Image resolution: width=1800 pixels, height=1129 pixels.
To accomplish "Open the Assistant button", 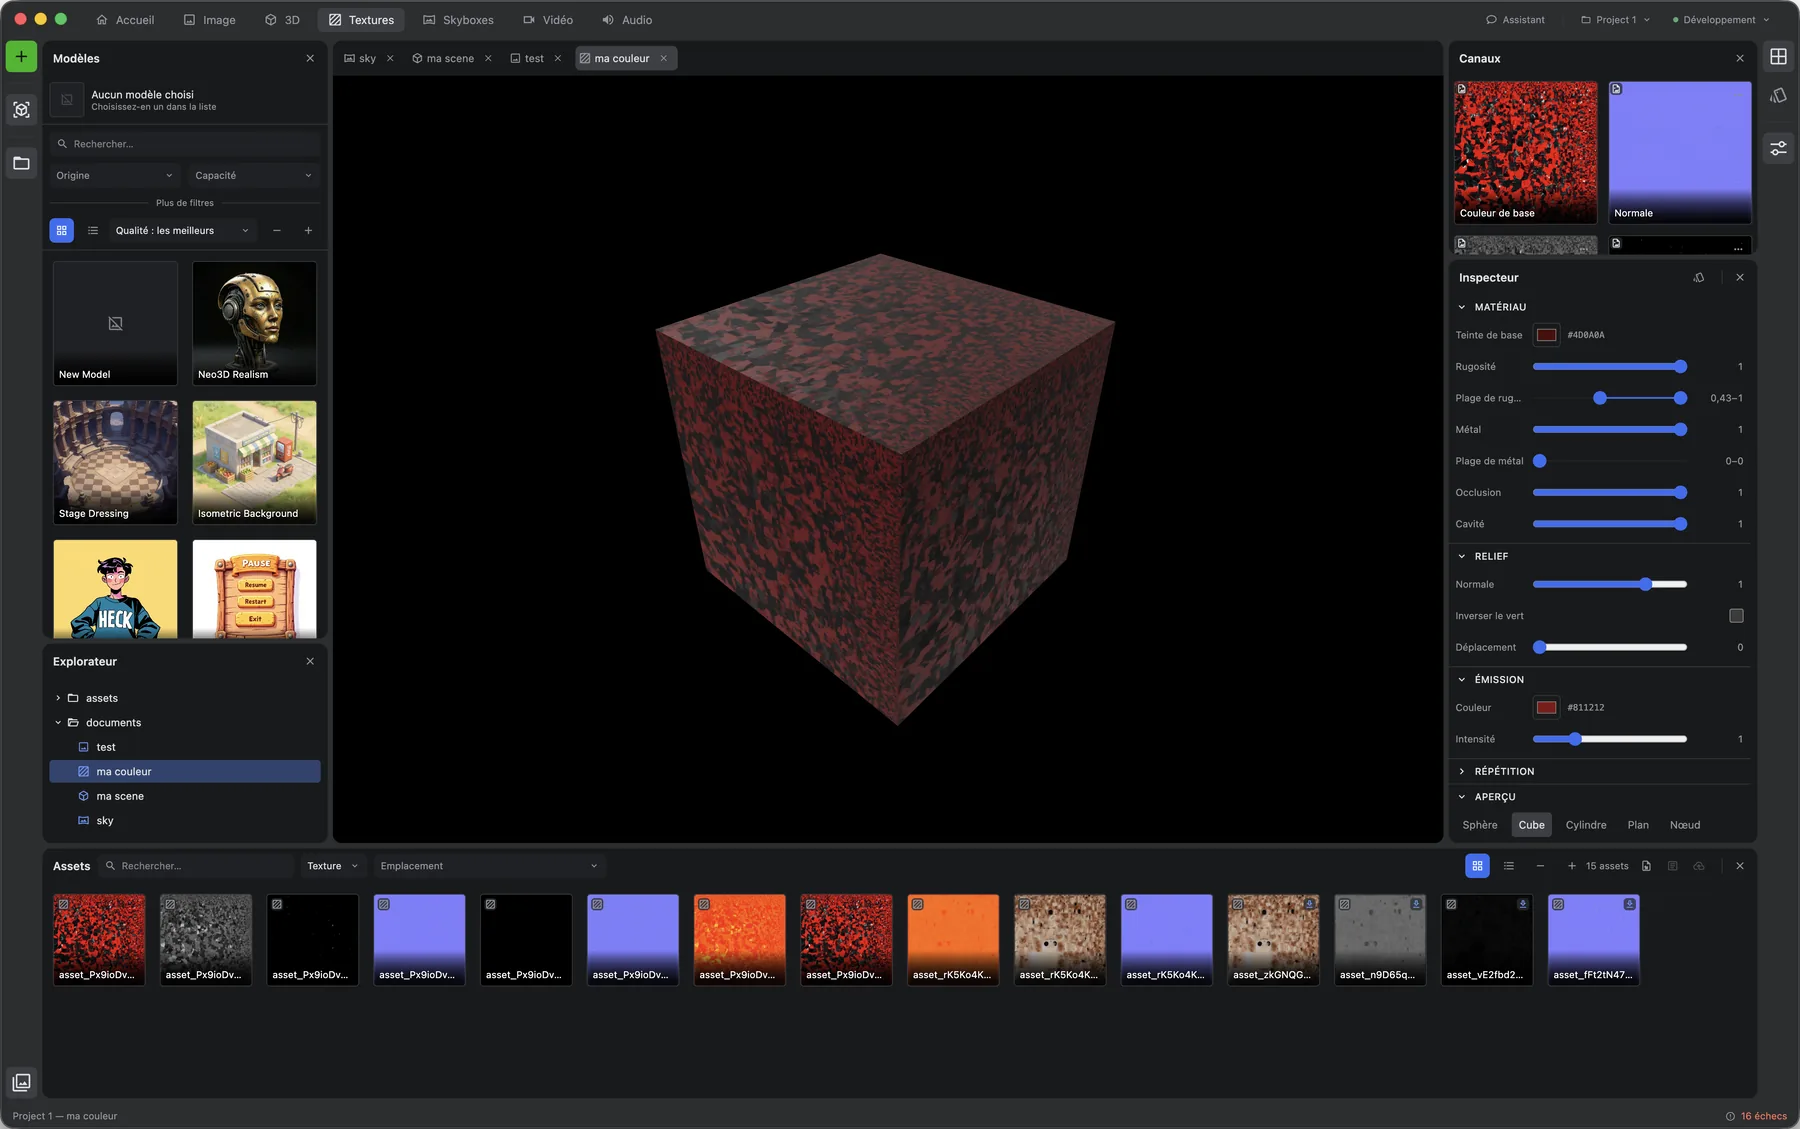I will pyautogui.click(x=1515, y=20).
